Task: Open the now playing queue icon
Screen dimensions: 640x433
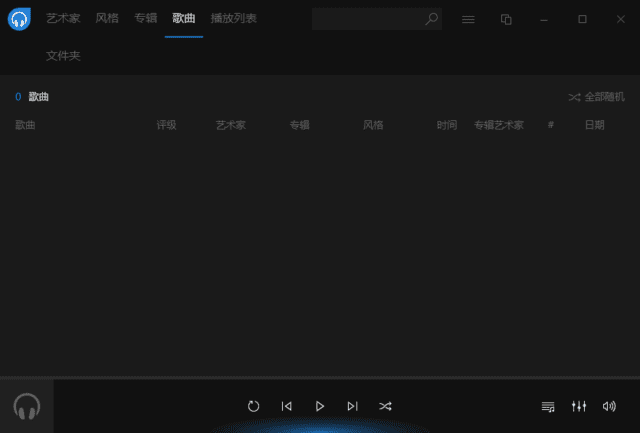Action: tap(548, 406)
